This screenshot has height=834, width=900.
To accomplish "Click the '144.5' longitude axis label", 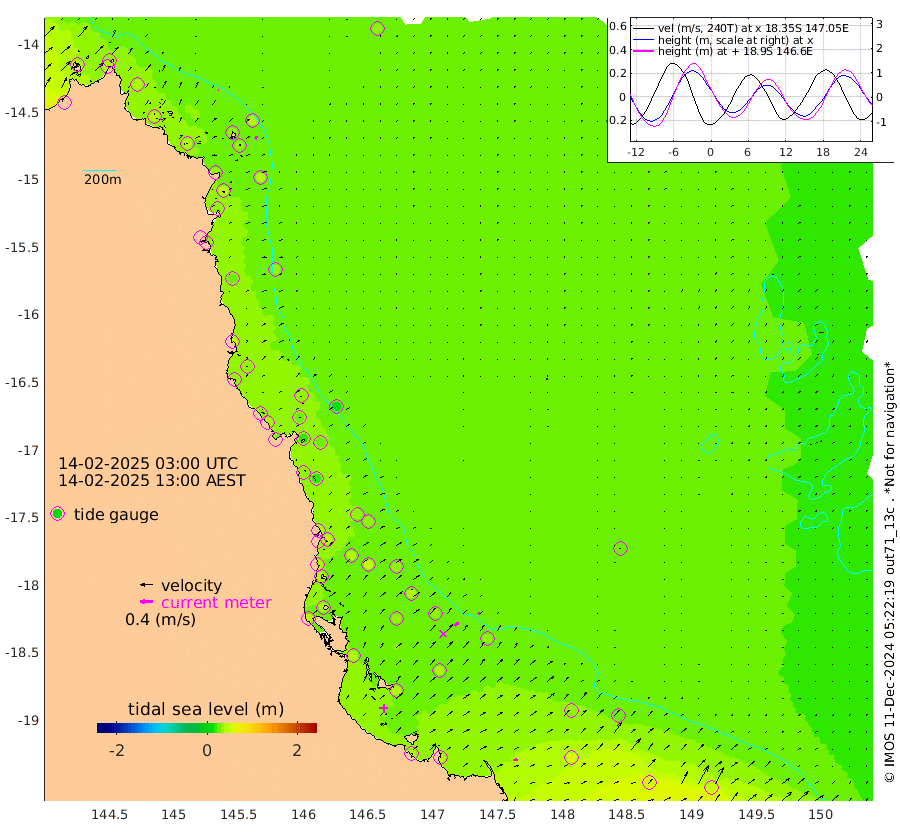I will 110,814.
